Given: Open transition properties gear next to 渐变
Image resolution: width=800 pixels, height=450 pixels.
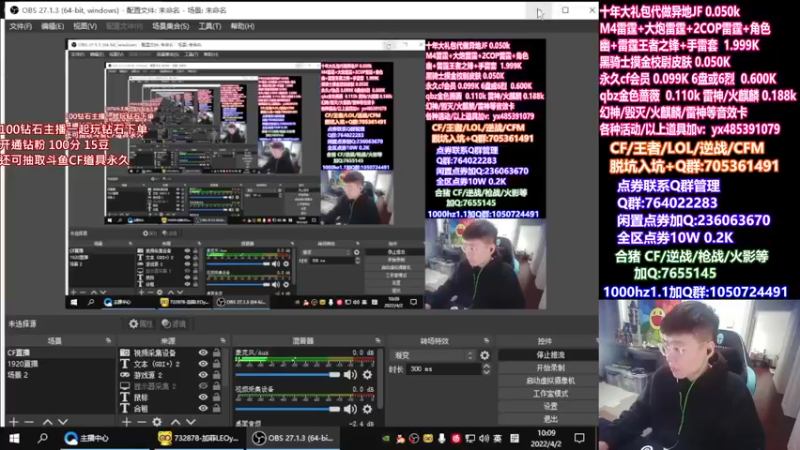Looking at the screenshot, I should (485, 355).
